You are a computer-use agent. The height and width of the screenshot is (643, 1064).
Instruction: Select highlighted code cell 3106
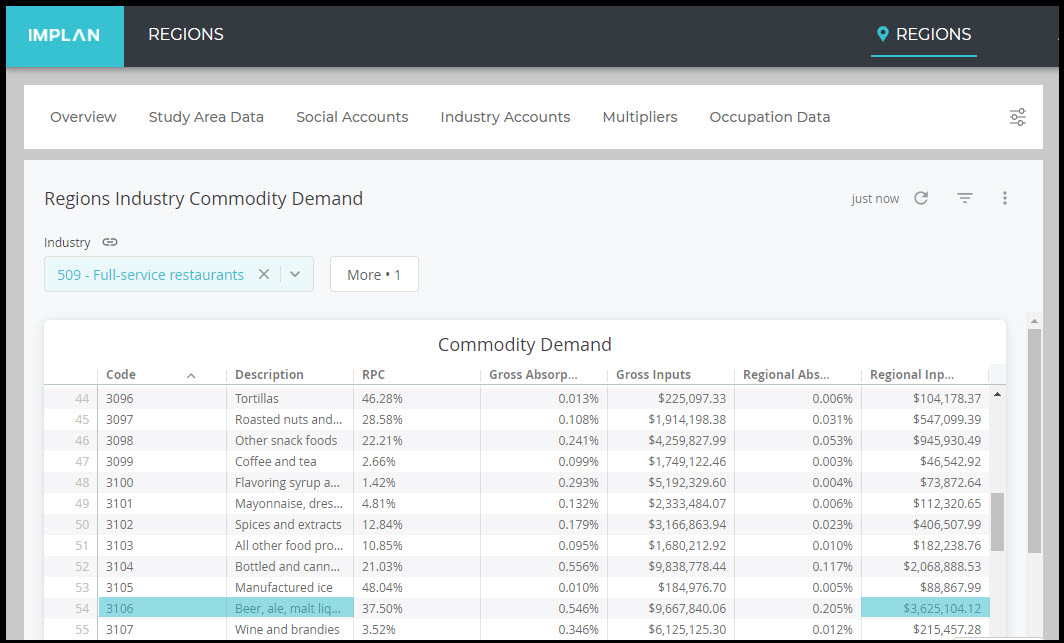pos(162,608)
